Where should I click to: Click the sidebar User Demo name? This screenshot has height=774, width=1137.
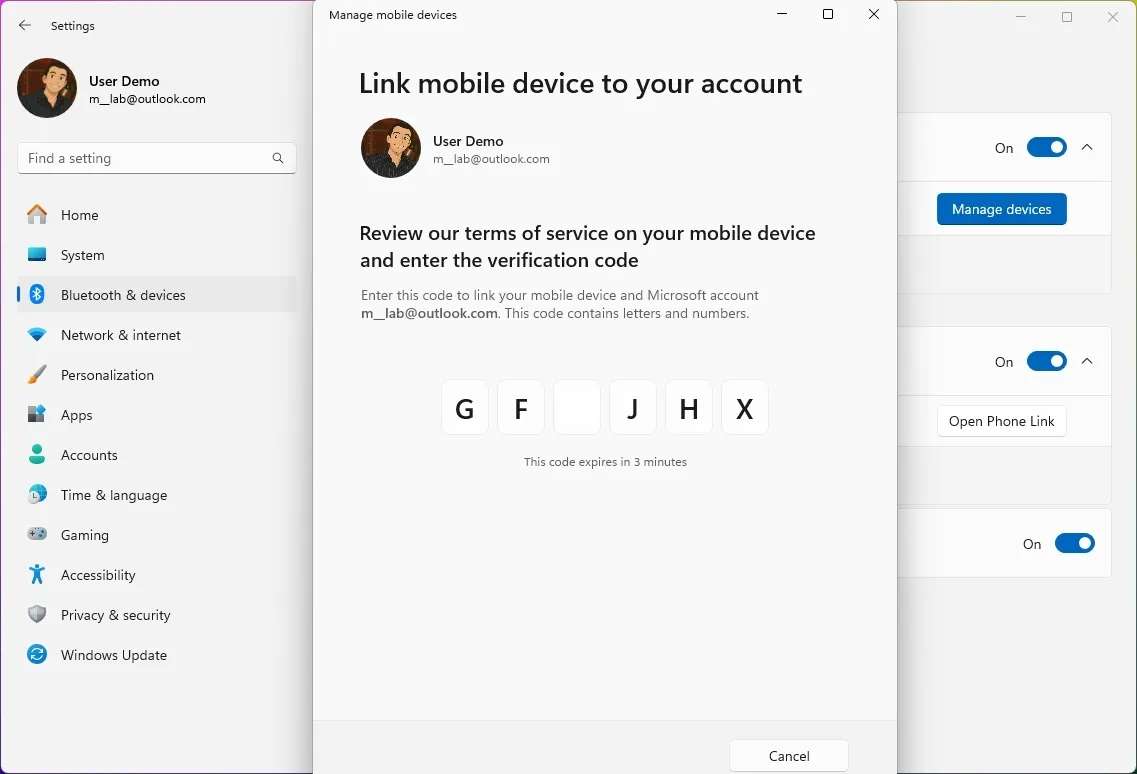pyautogui.click(x=124, y=81)
